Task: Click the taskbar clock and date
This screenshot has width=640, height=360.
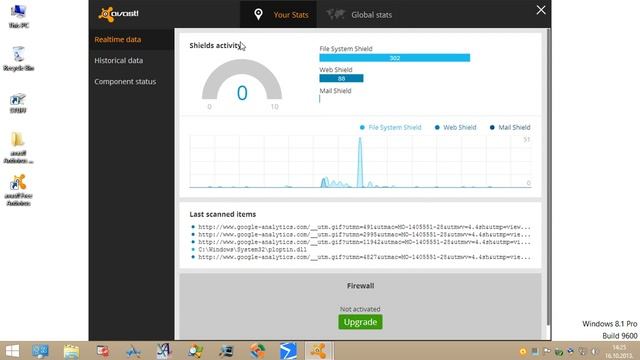Action: click(619, 351)
